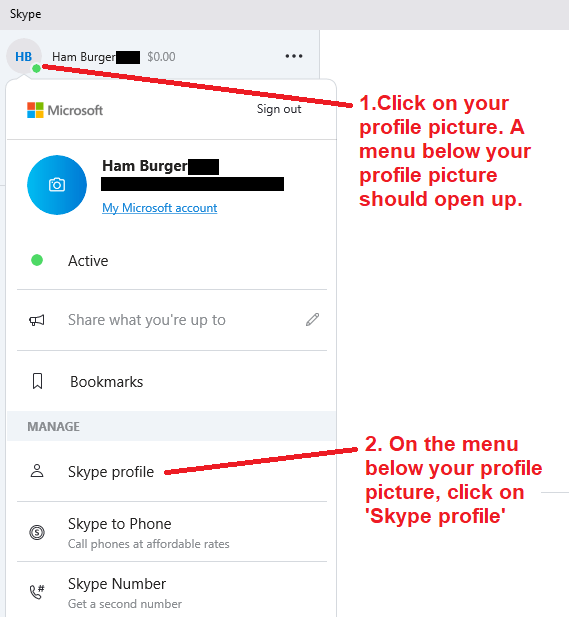The height and width of the screenshot is (617, 569).
Task: Select Skype to Phone menu entry
Action: click(x=172, y=532)
